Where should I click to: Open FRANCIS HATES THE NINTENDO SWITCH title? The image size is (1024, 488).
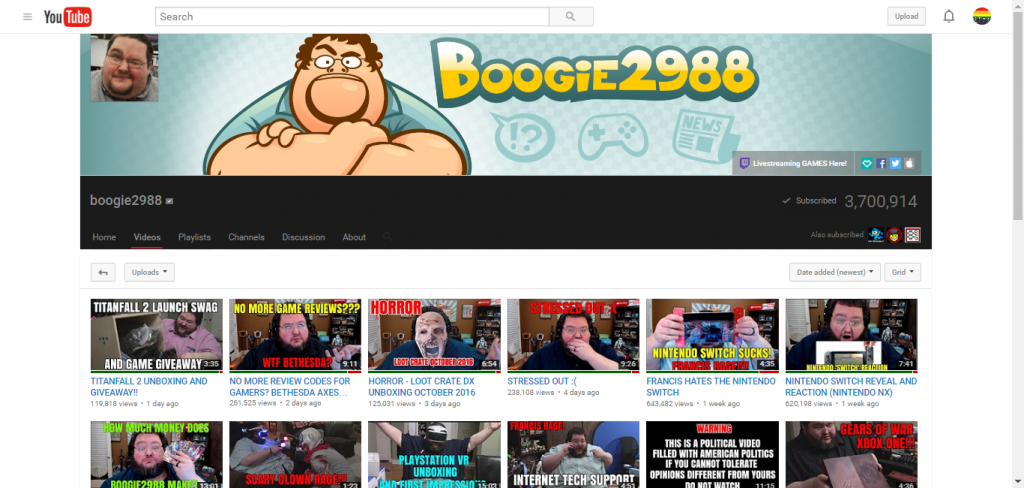click(x=711, y=387)
